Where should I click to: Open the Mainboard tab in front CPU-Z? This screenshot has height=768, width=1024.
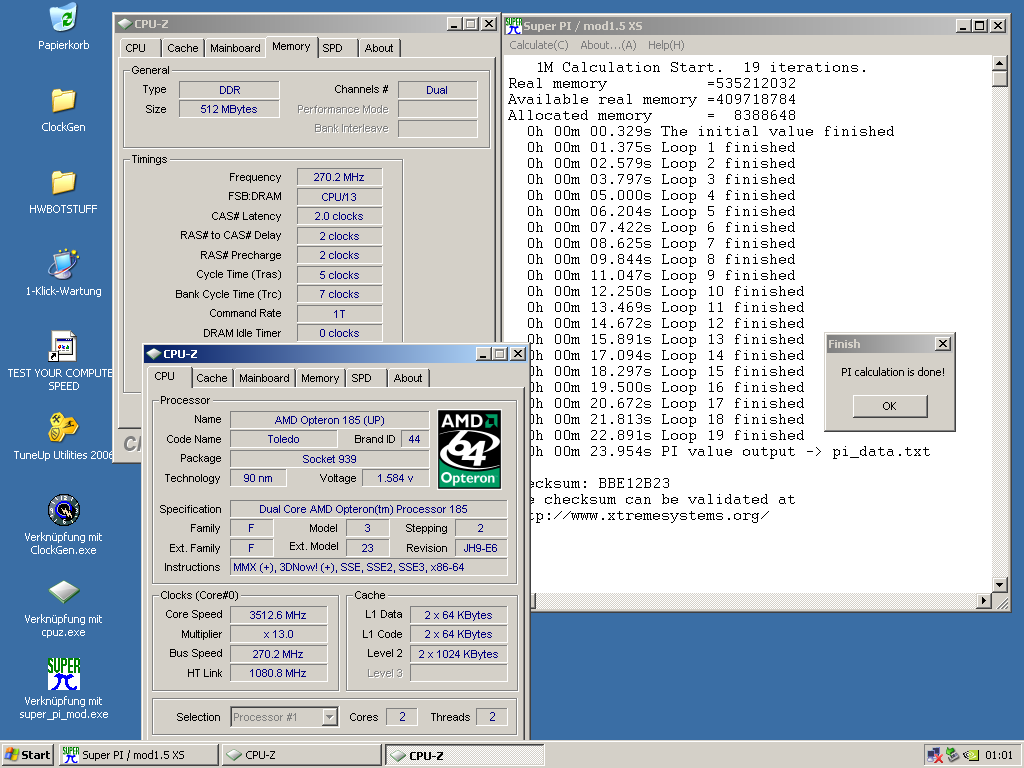[x=264, y=378]
